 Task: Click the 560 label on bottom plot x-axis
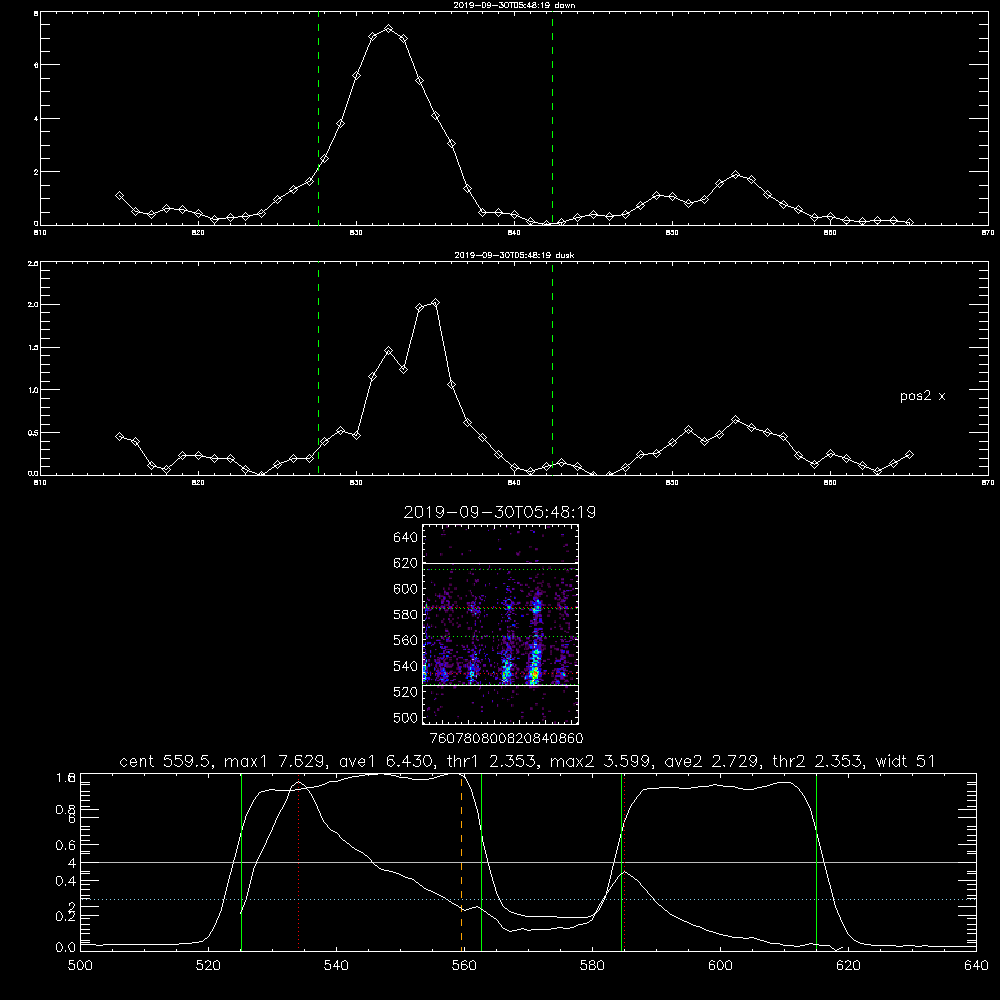pos(464,966)
